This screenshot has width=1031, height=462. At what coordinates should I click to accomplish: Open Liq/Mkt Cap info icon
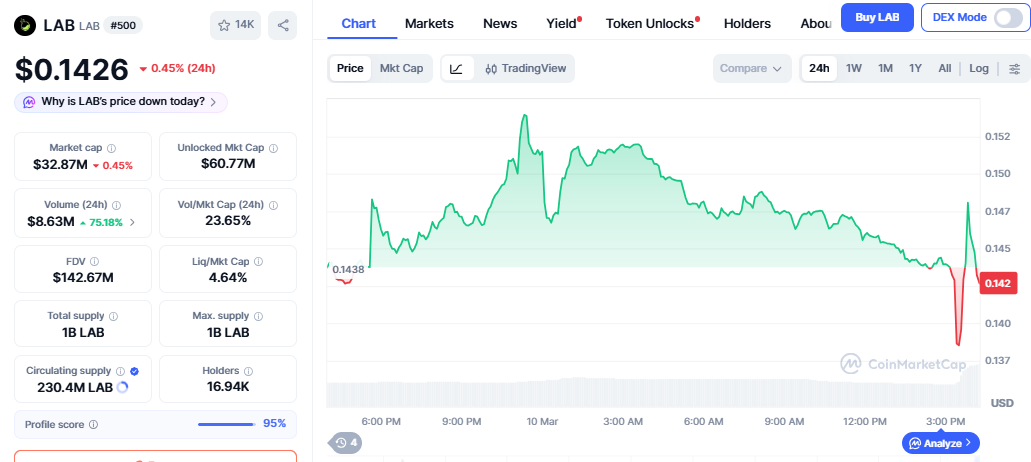click(x=258, y=262)
